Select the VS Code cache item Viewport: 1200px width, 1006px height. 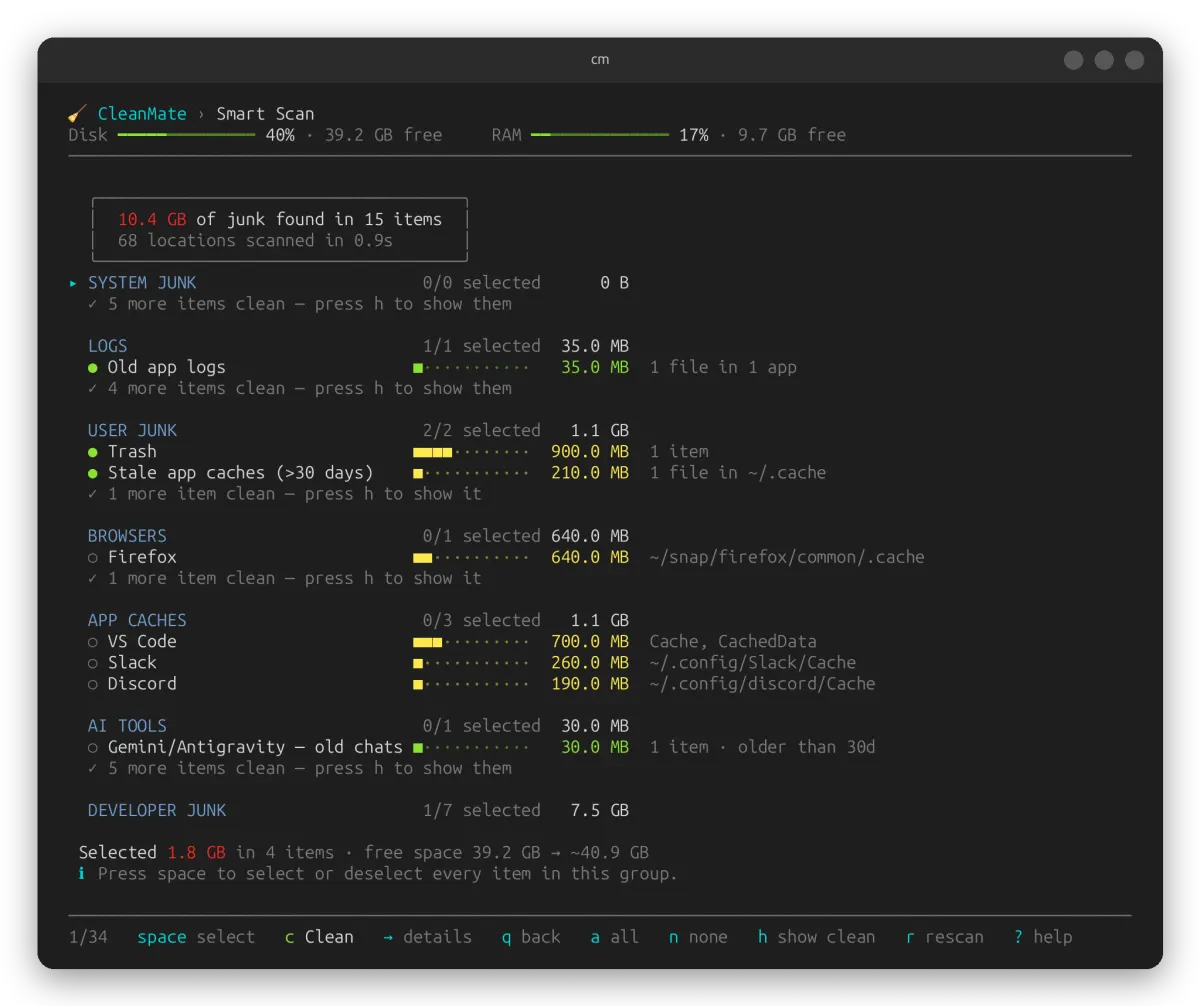[92, 642]
